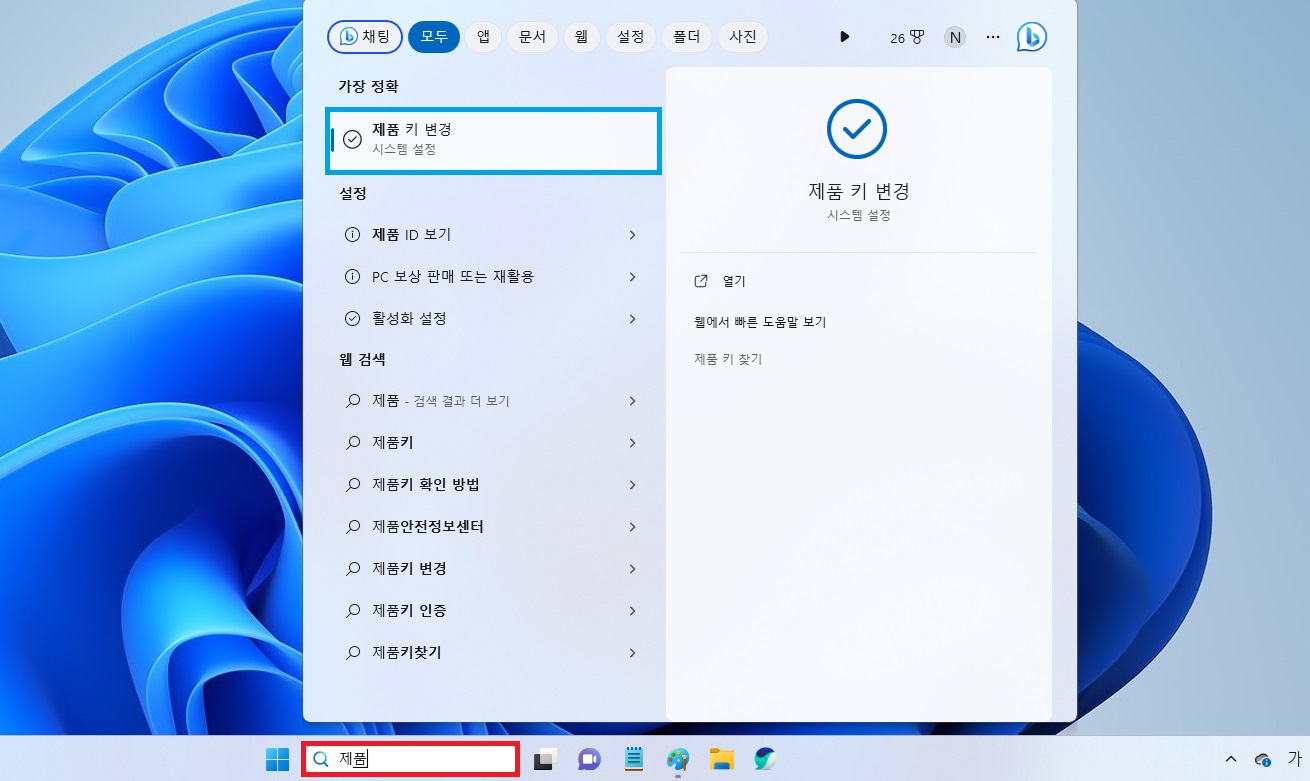Open the teal swirl browser icon on taskbar
Viewport: 1310px width, 781px height.
[x=766, y=760]
